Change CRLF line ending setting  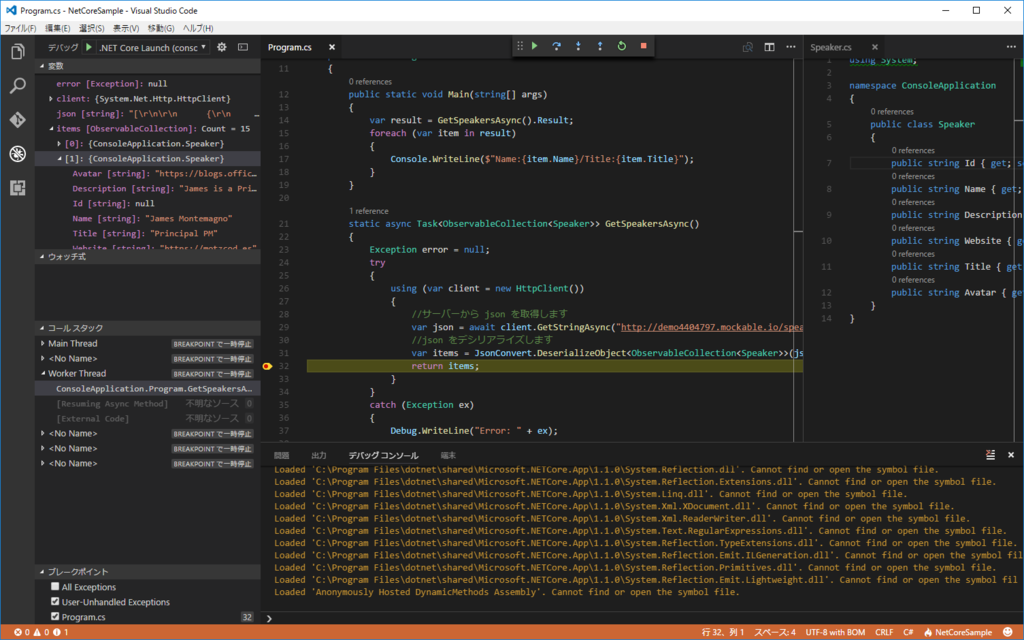point(884,632)
